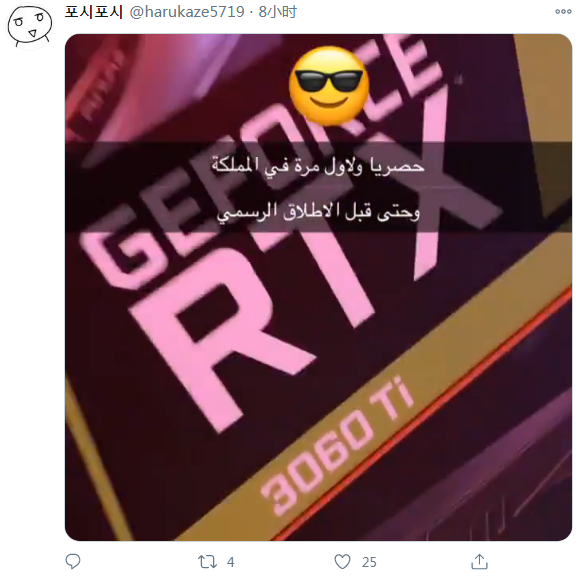Open the tweet via 8小时 timestamp

click(278, 12)
